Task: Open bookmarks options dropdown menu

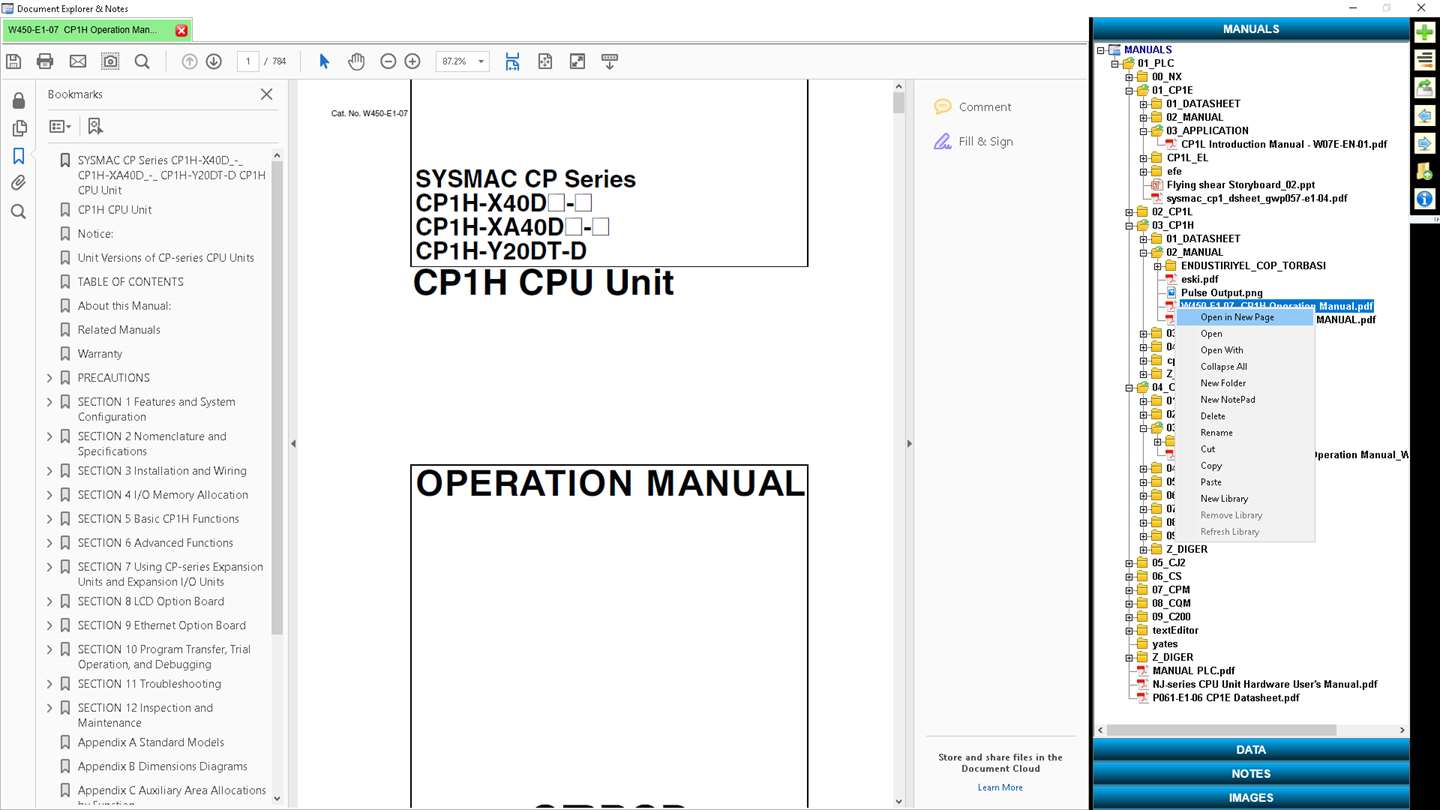Action: click(60, 126)
